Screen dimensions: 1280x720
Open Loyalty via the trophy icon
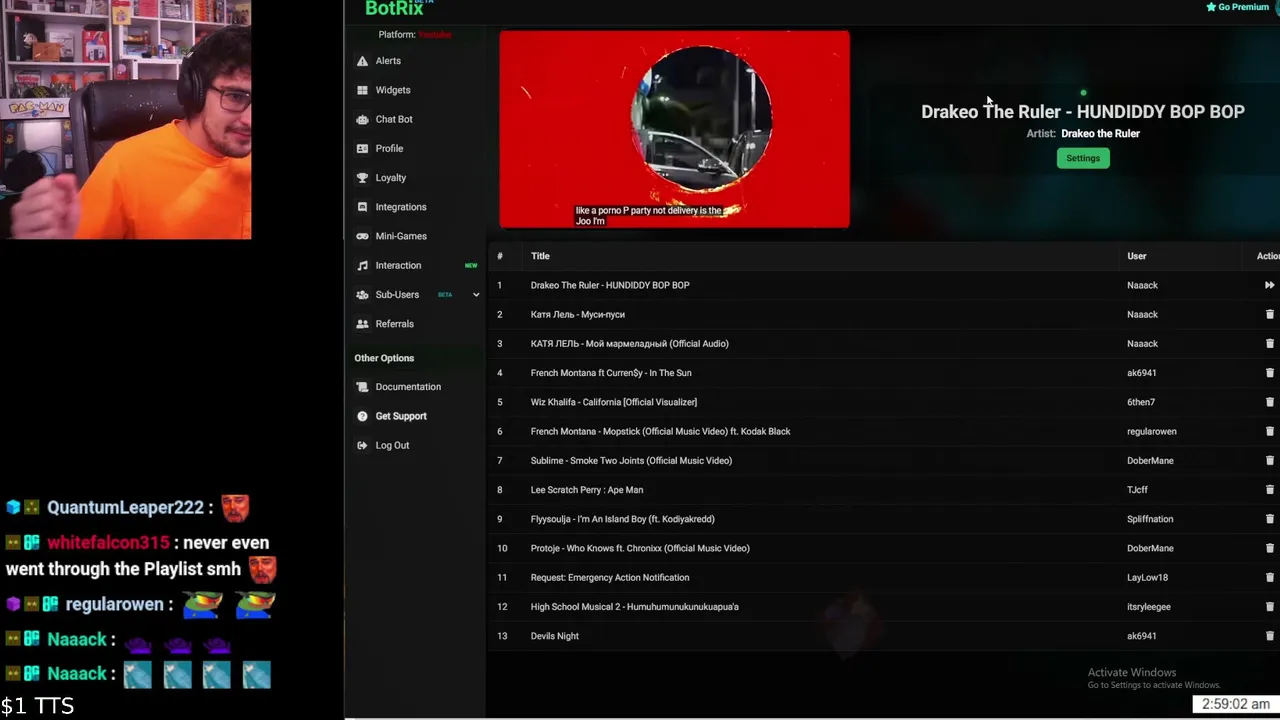pyautogui.click(x=362, y=178)
